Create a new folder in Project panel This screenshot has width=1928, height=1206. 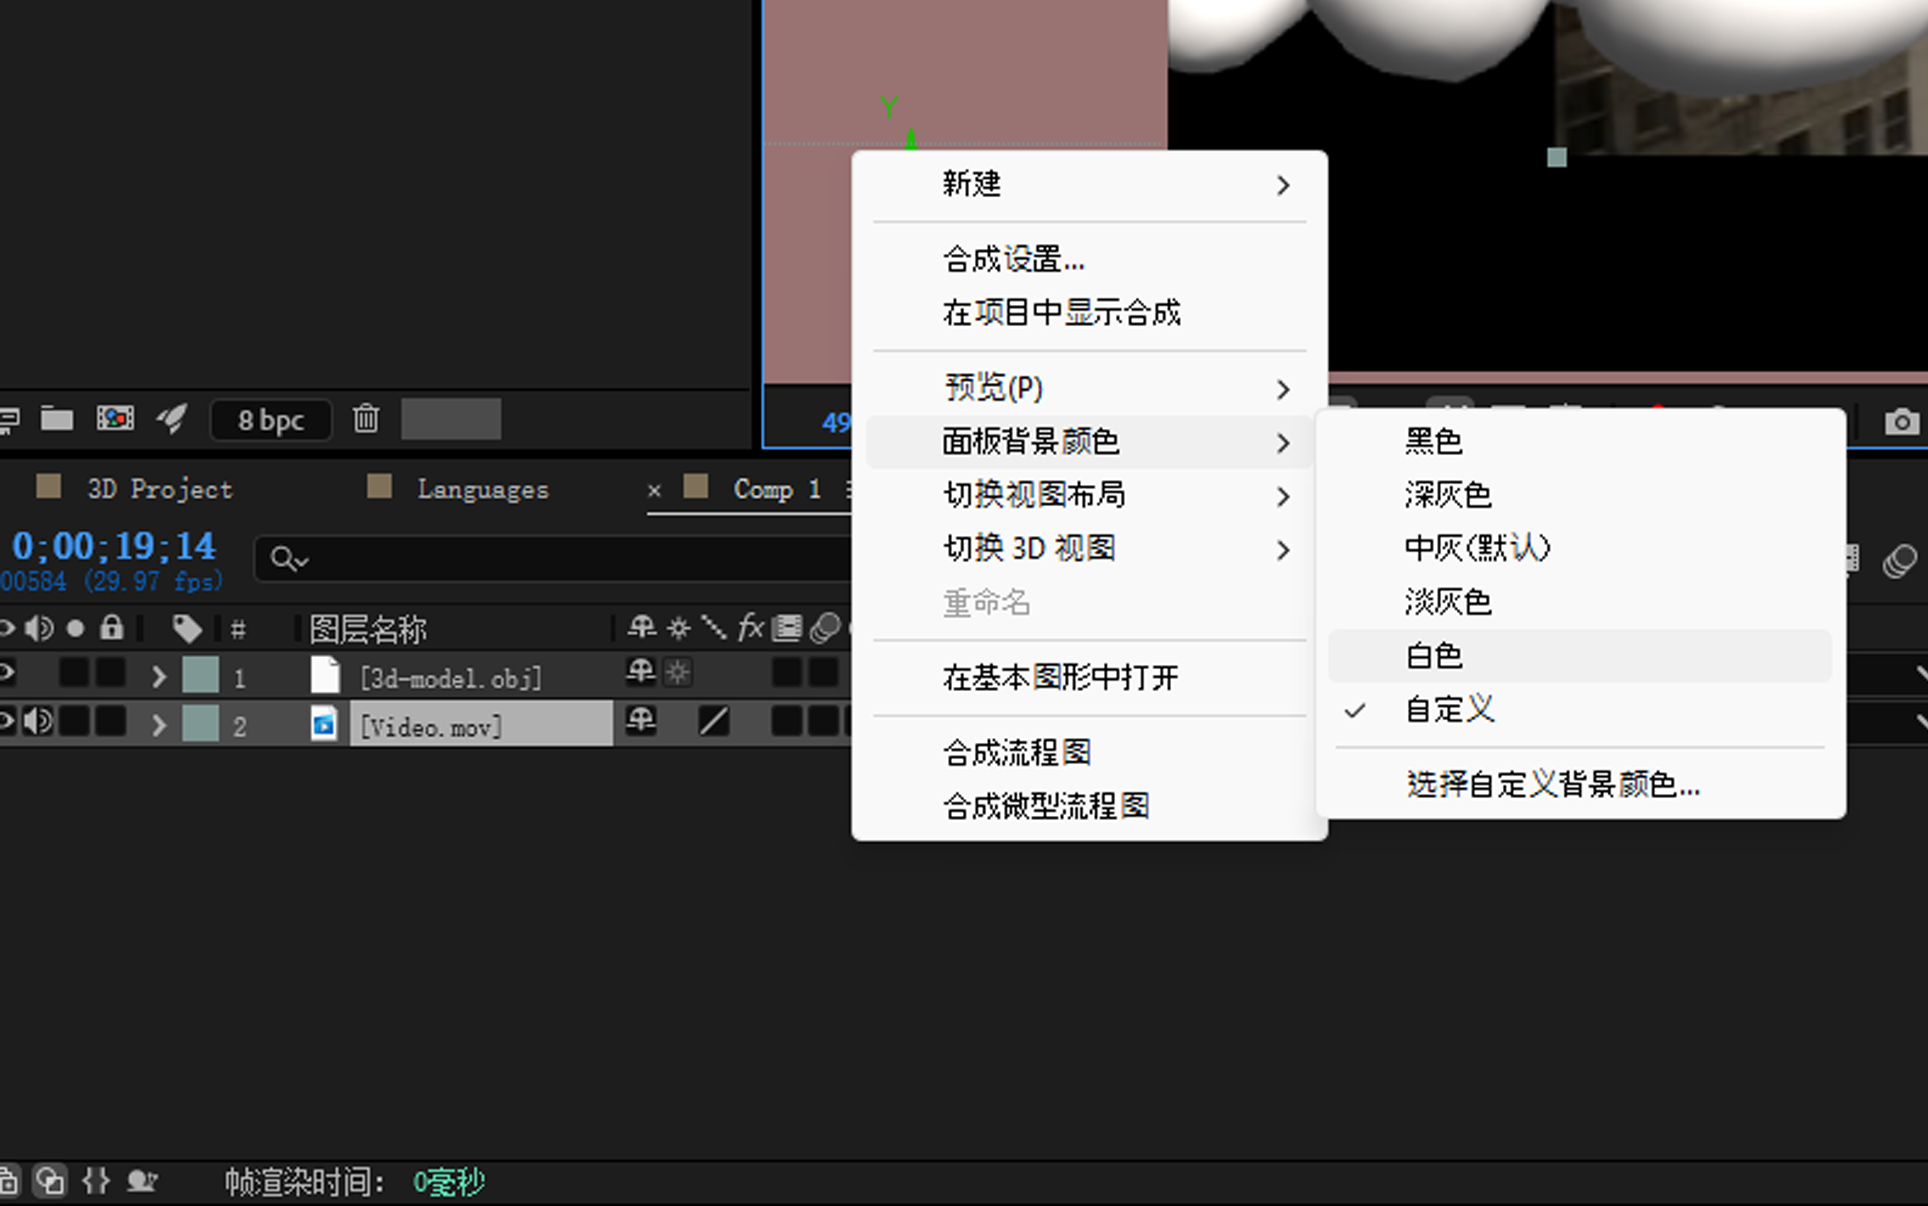click(56, 419)
